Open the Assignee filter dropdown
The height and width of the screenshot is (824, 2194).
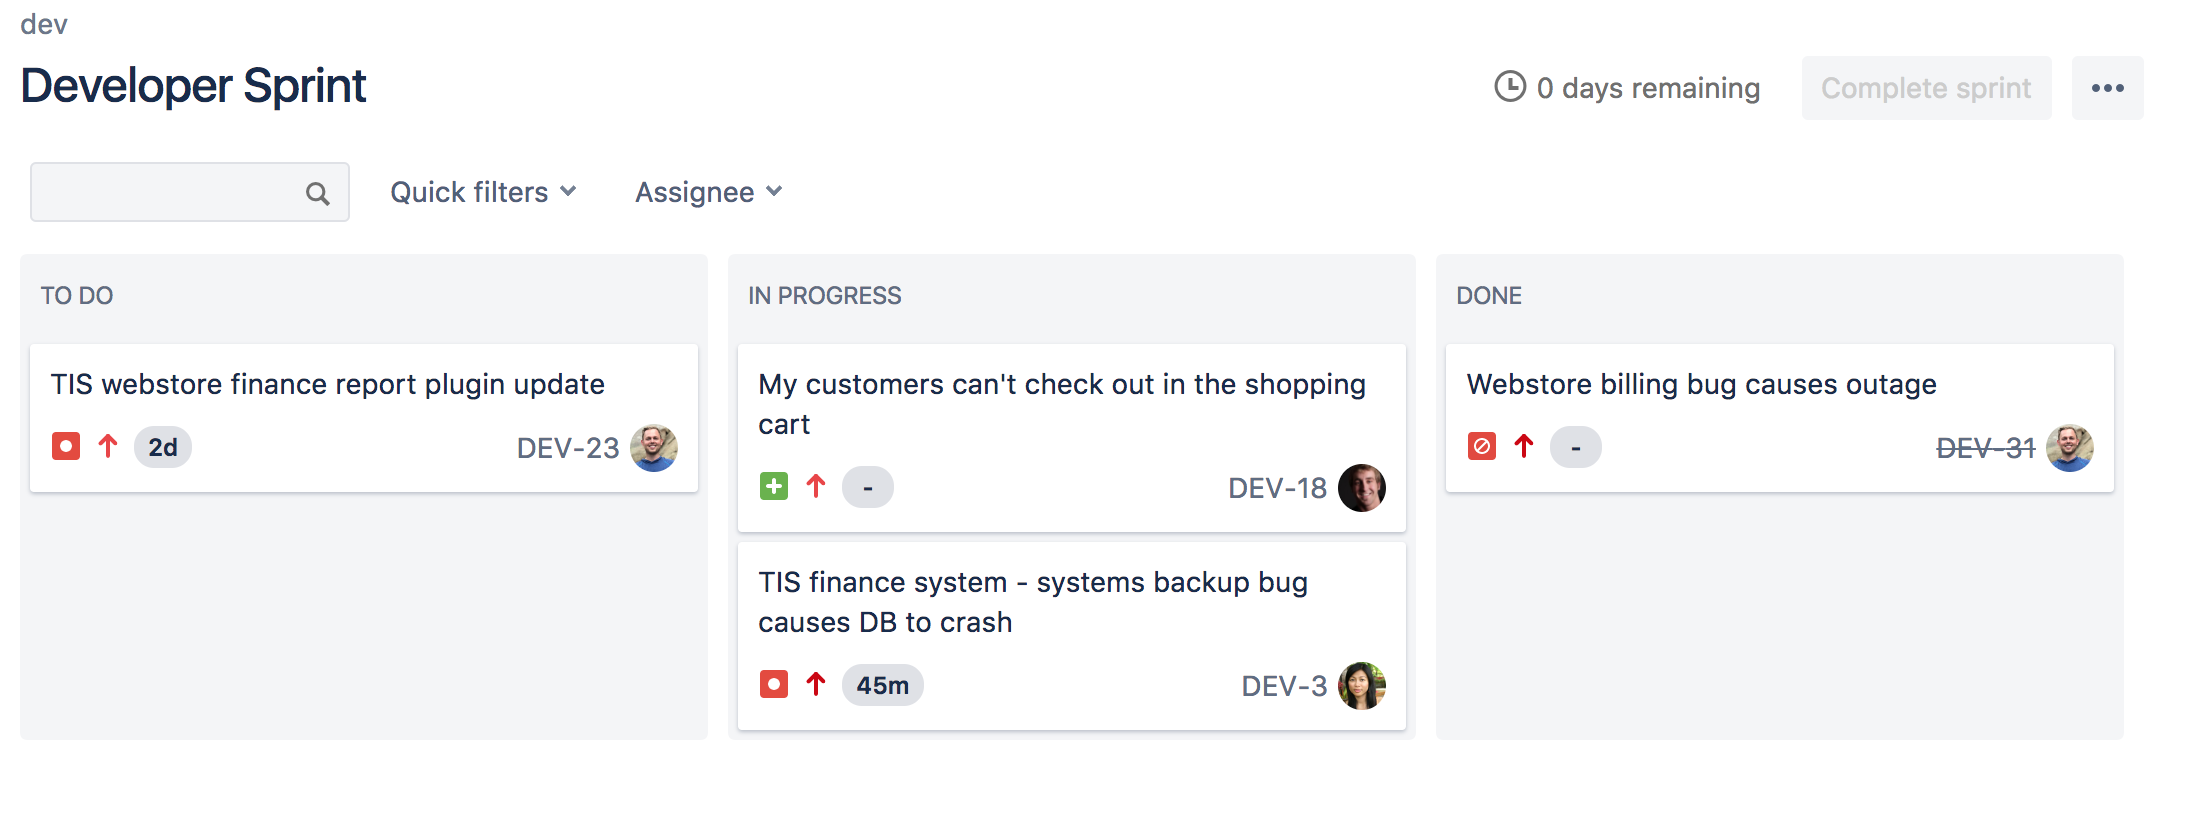tap(708, 192)
